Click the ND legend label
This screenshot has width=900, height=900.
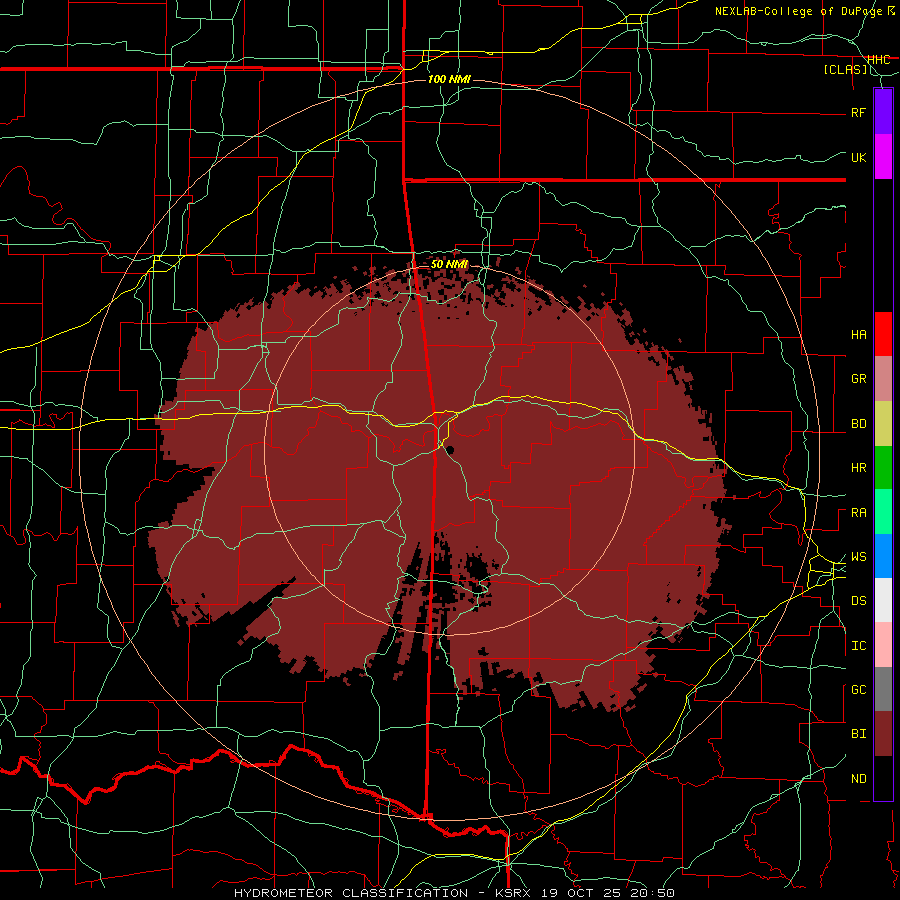point(858,779)
